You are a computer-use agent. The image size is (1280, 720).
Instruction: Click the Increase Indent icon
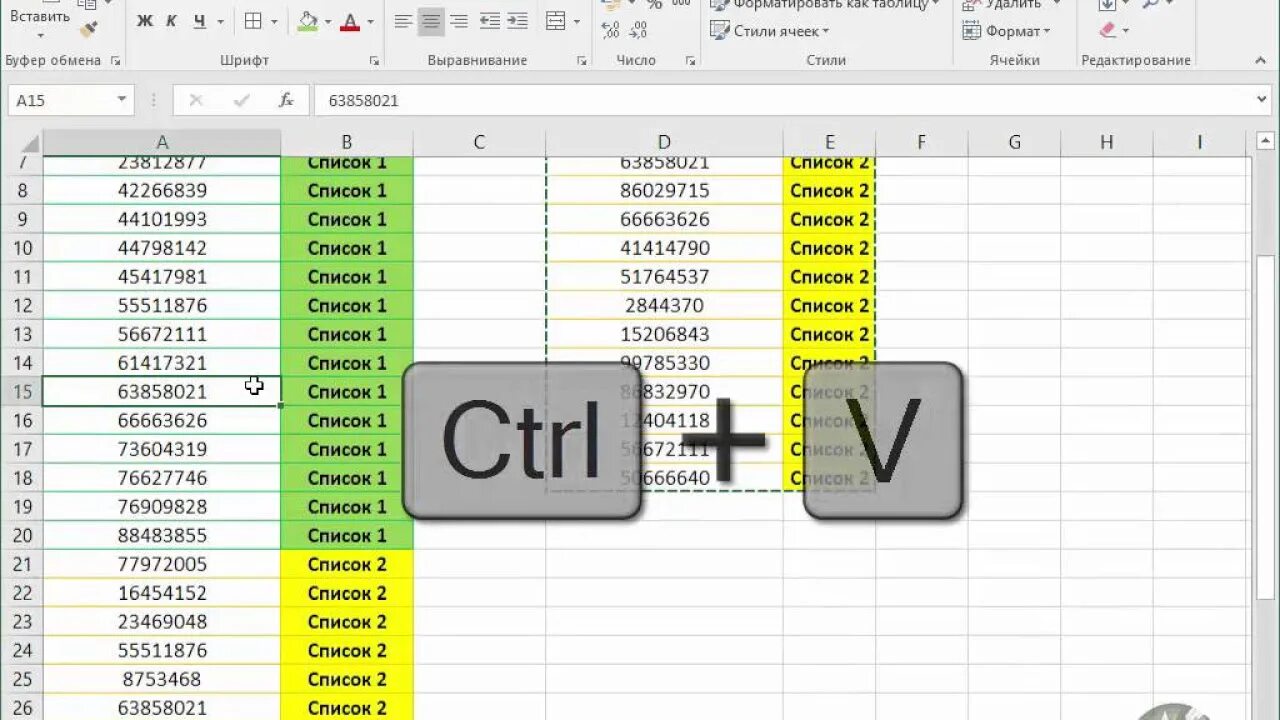[517, 21]
